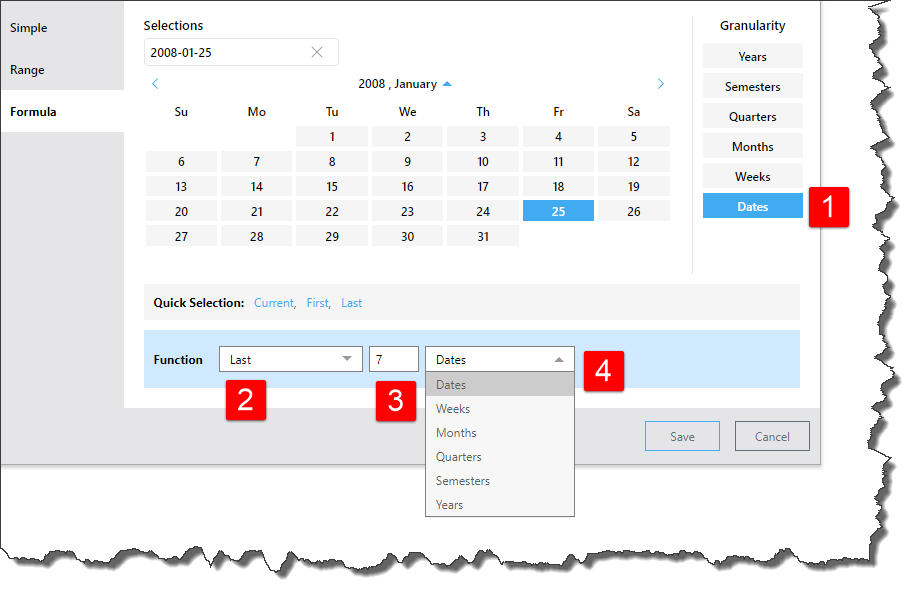
Task: Select January 30 on the calendar
Action: 407,236
